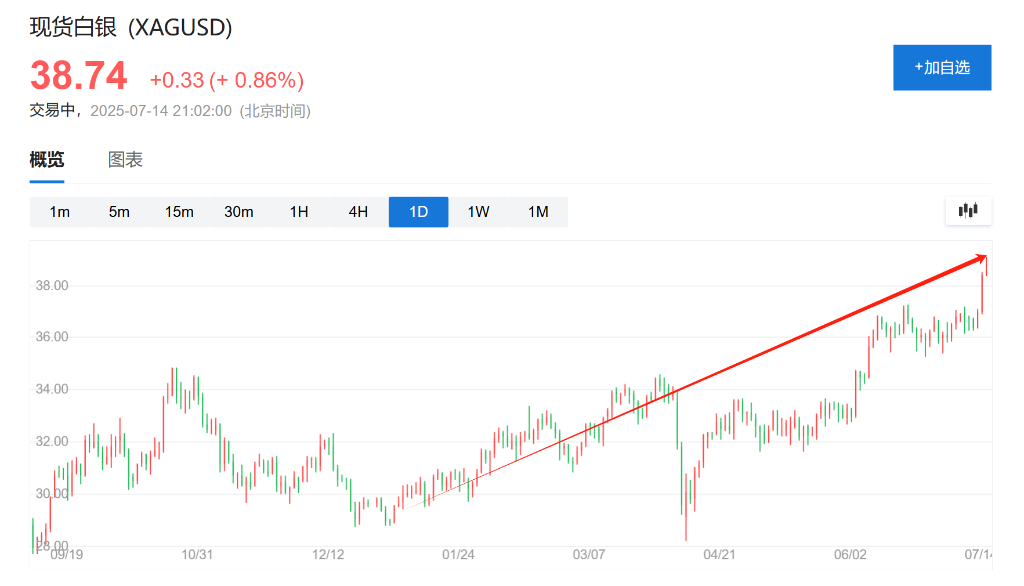The width and height of the screenshot is (1024, 586).
Task: Click the +加自选 watchlist button
Action: pyautogui.click(x=942, y=68)
